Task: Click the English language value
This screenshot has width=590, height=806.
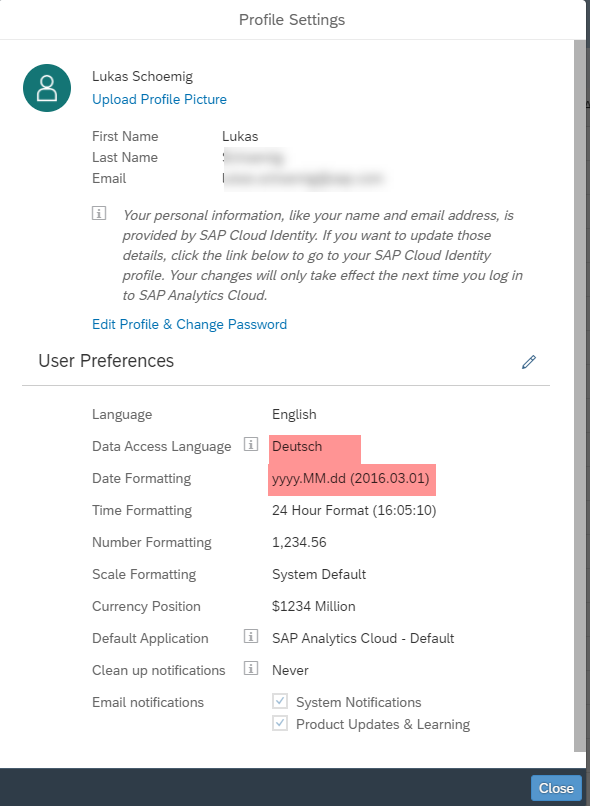Action: click(294, 414)
